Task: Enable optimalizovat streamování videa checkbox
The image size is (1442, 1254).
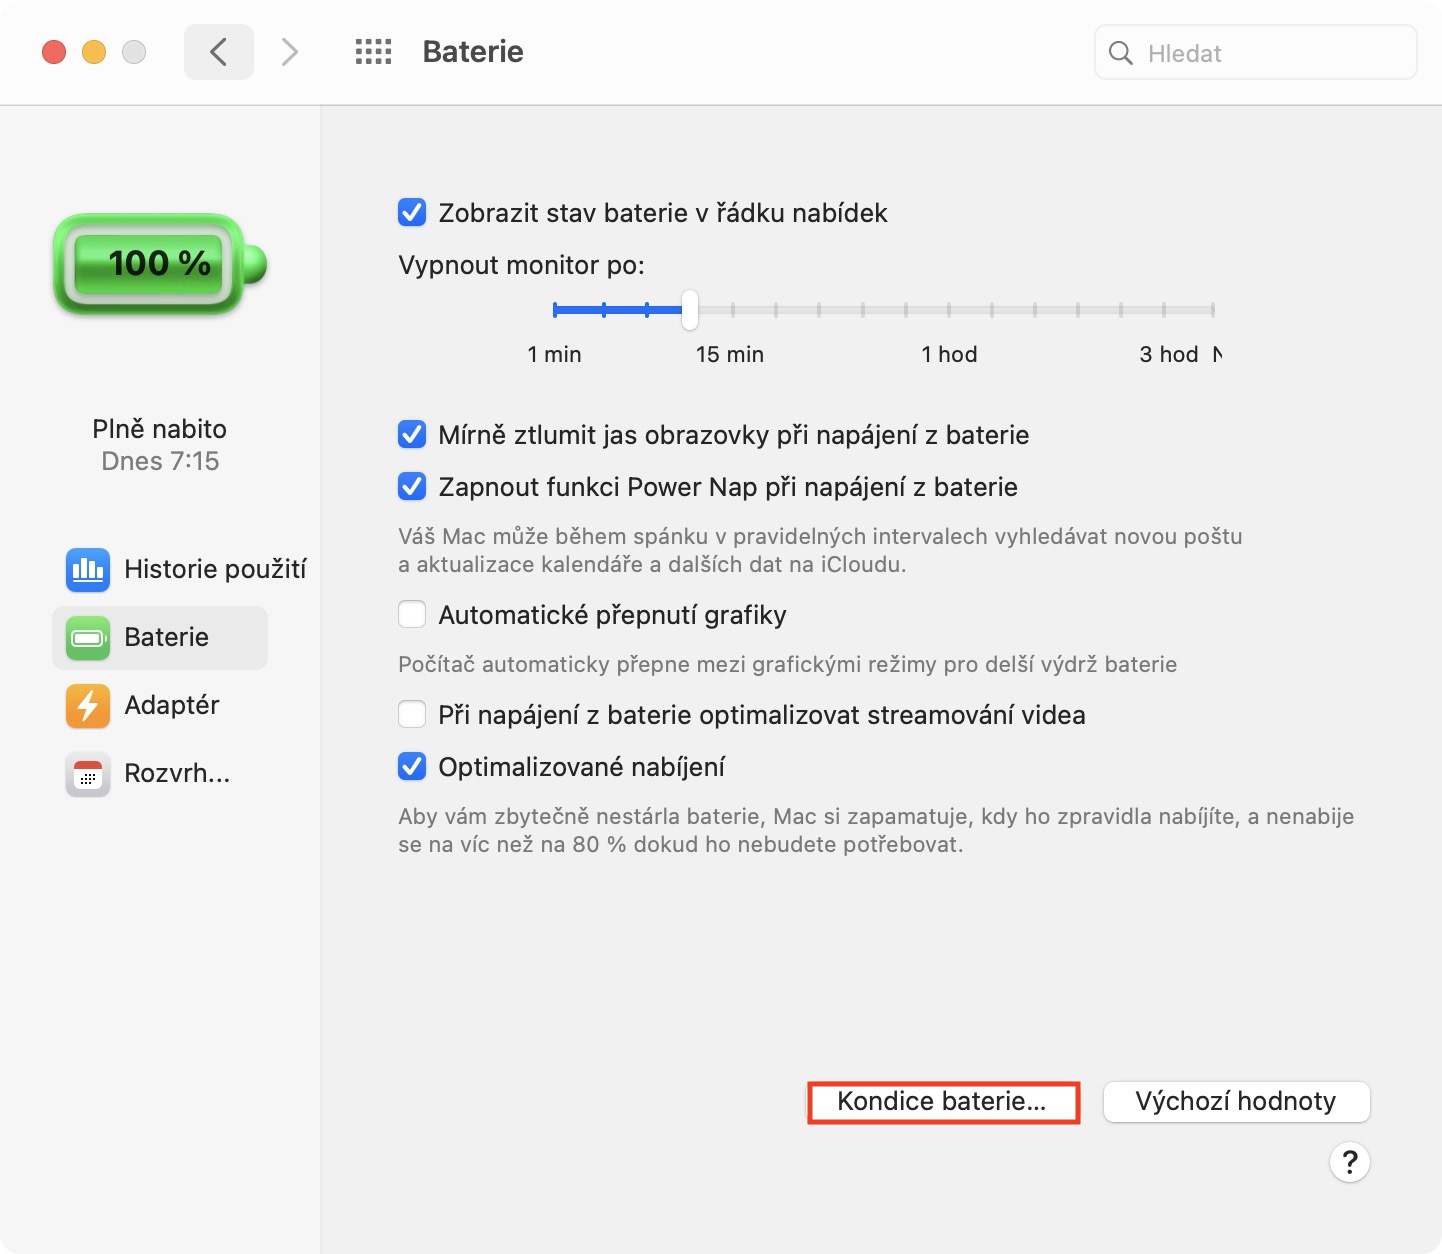Action: pyautogui.click(x=412, y=715)
